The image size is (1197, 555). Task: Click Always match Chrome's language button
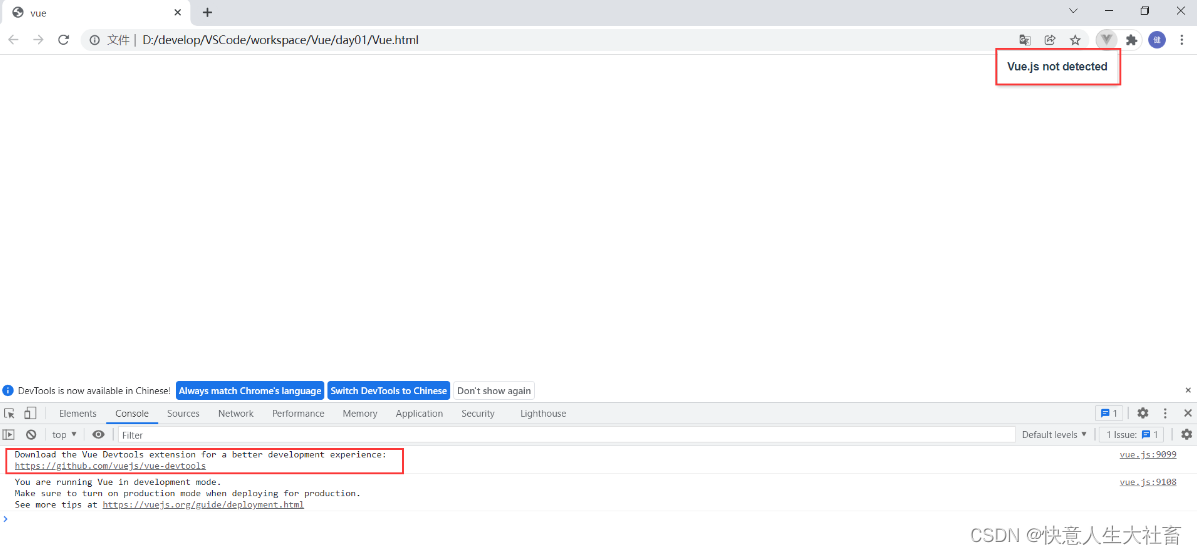coord(250,390)
